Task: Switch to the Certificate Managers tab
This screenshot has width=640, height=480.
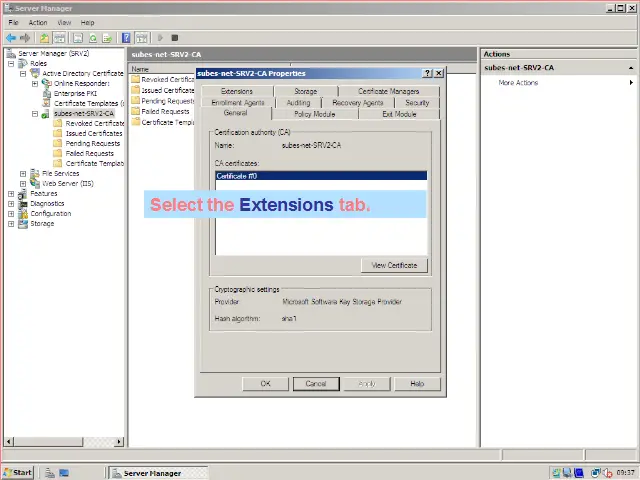Action: 388,91
